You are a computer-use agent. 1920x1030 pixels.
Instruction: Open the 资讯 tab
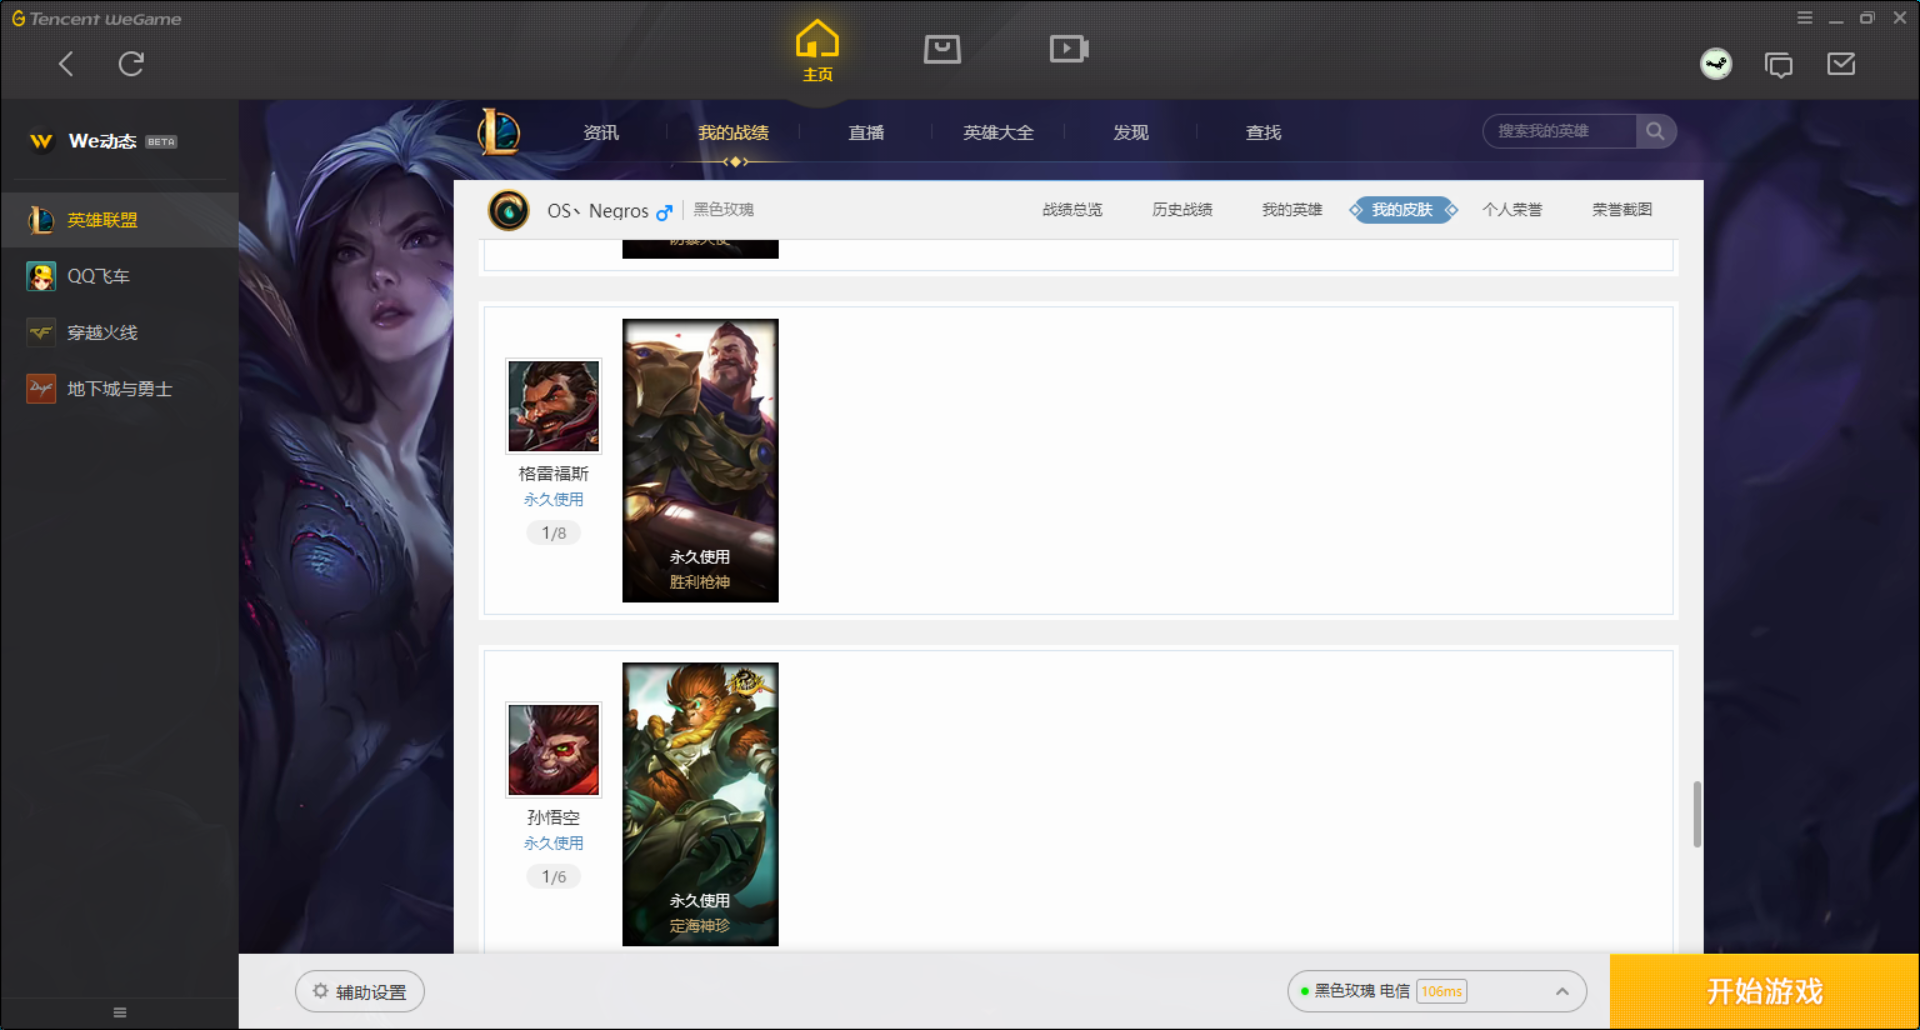point(601,132)
